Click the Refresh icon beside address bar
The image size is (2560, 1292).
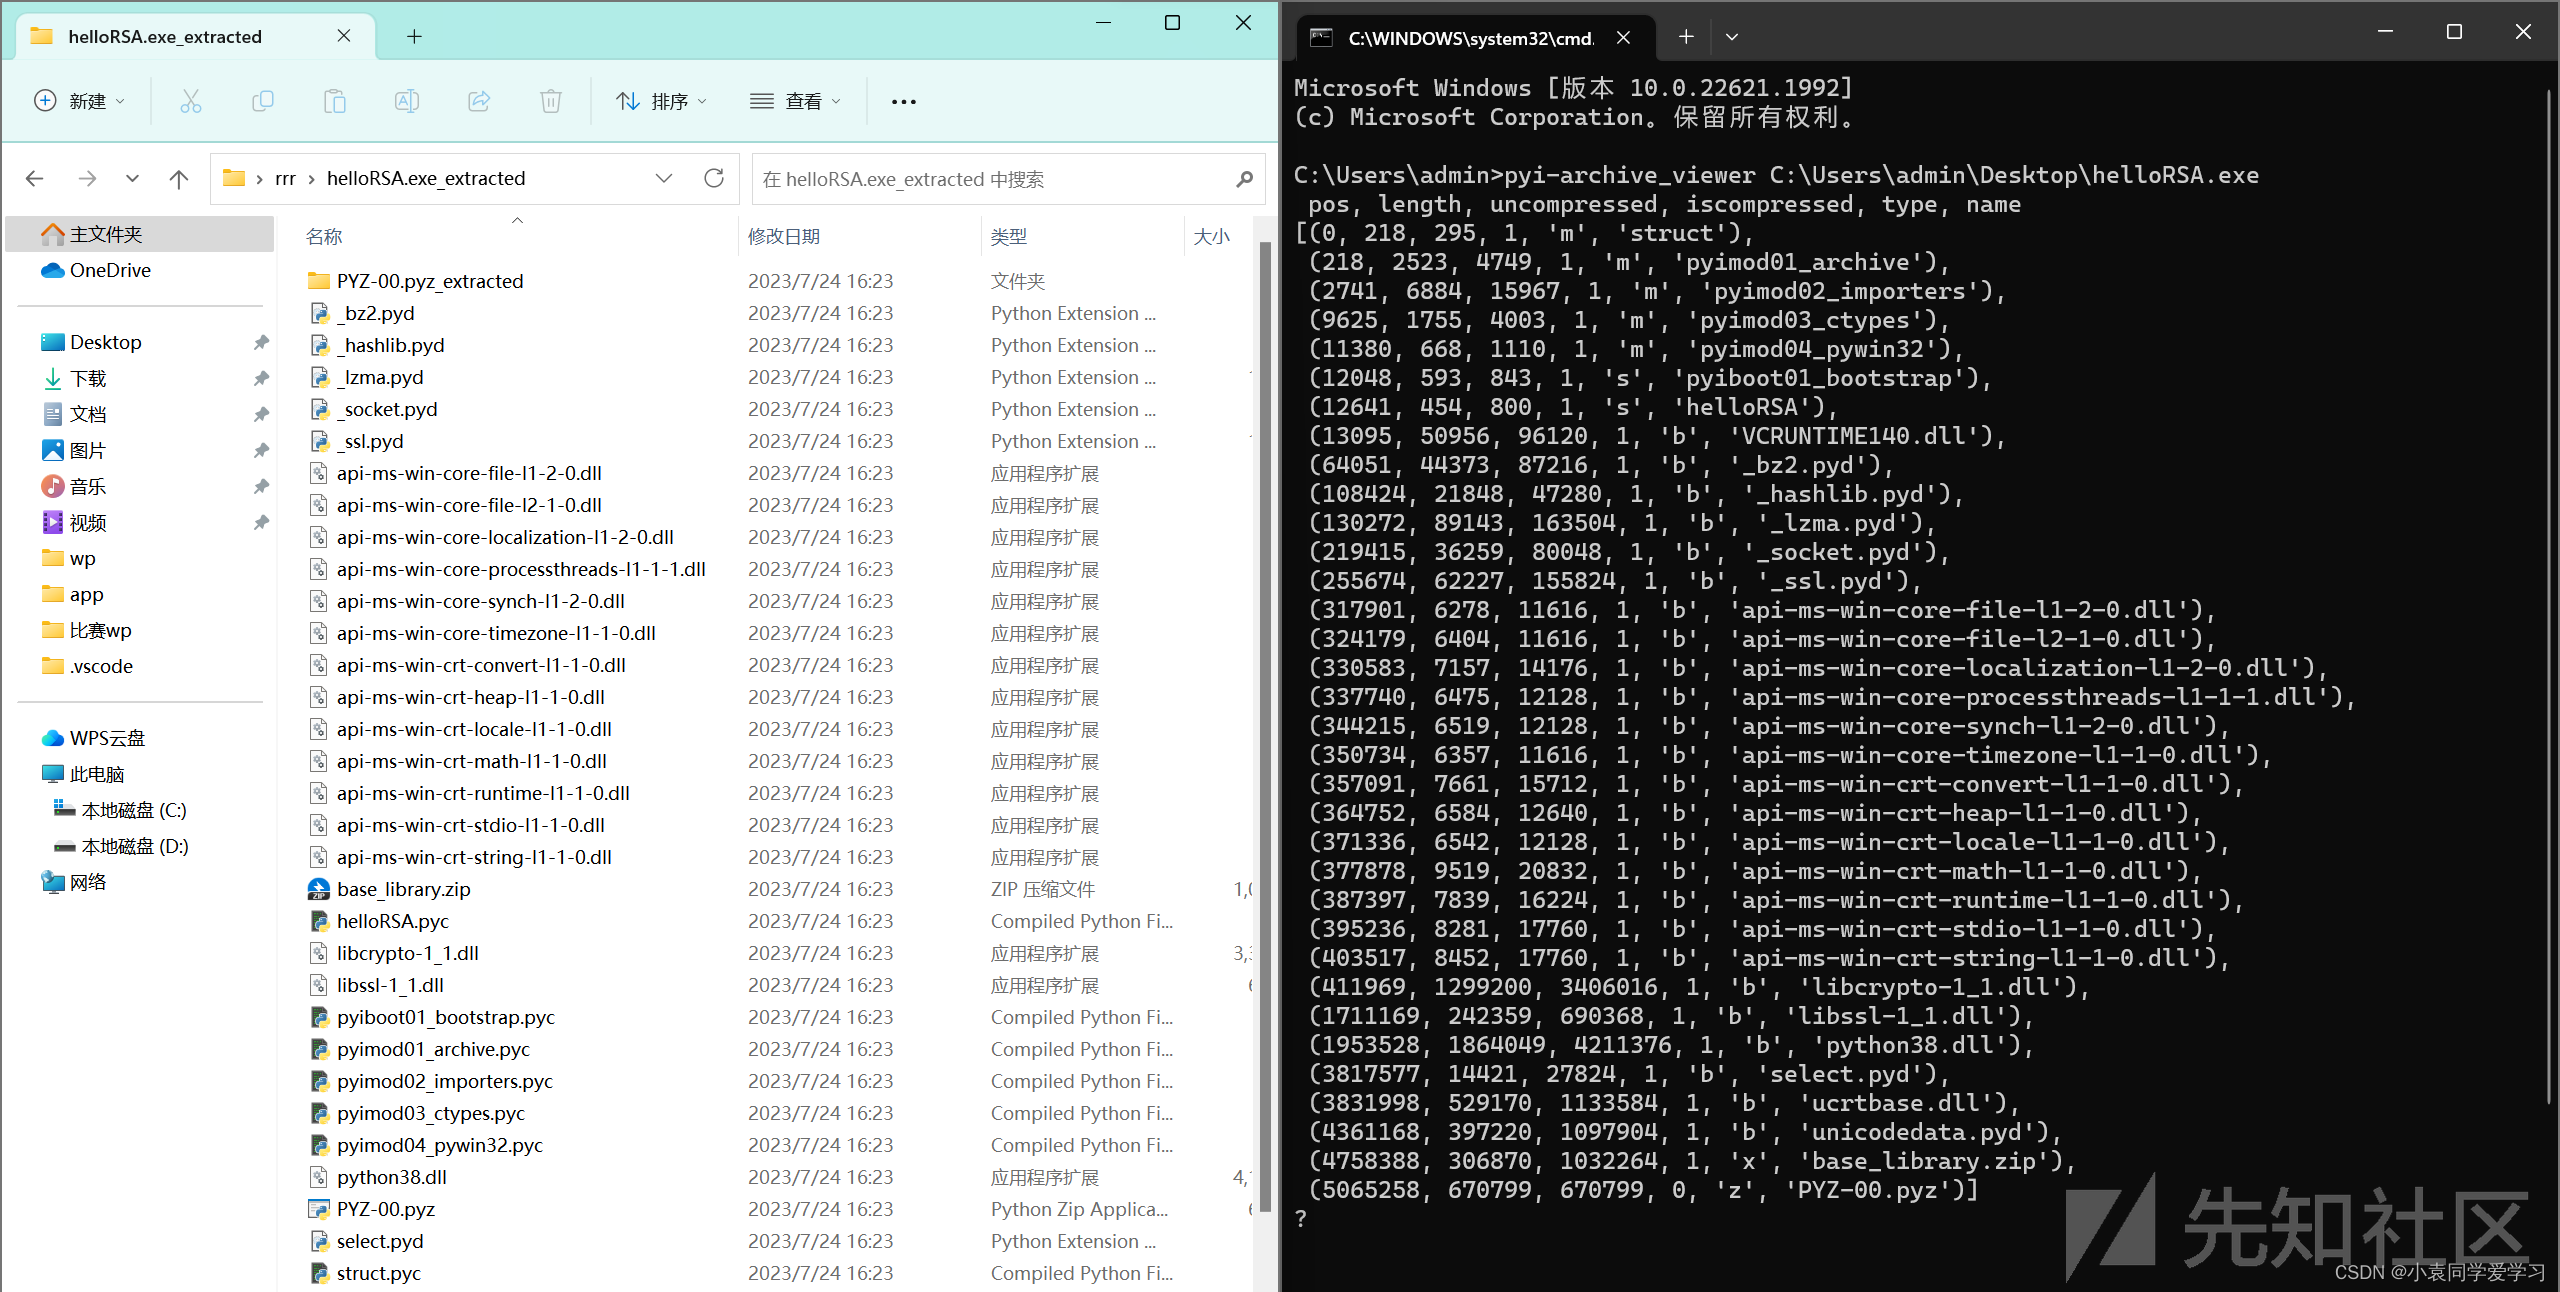(x=714, y=178)
